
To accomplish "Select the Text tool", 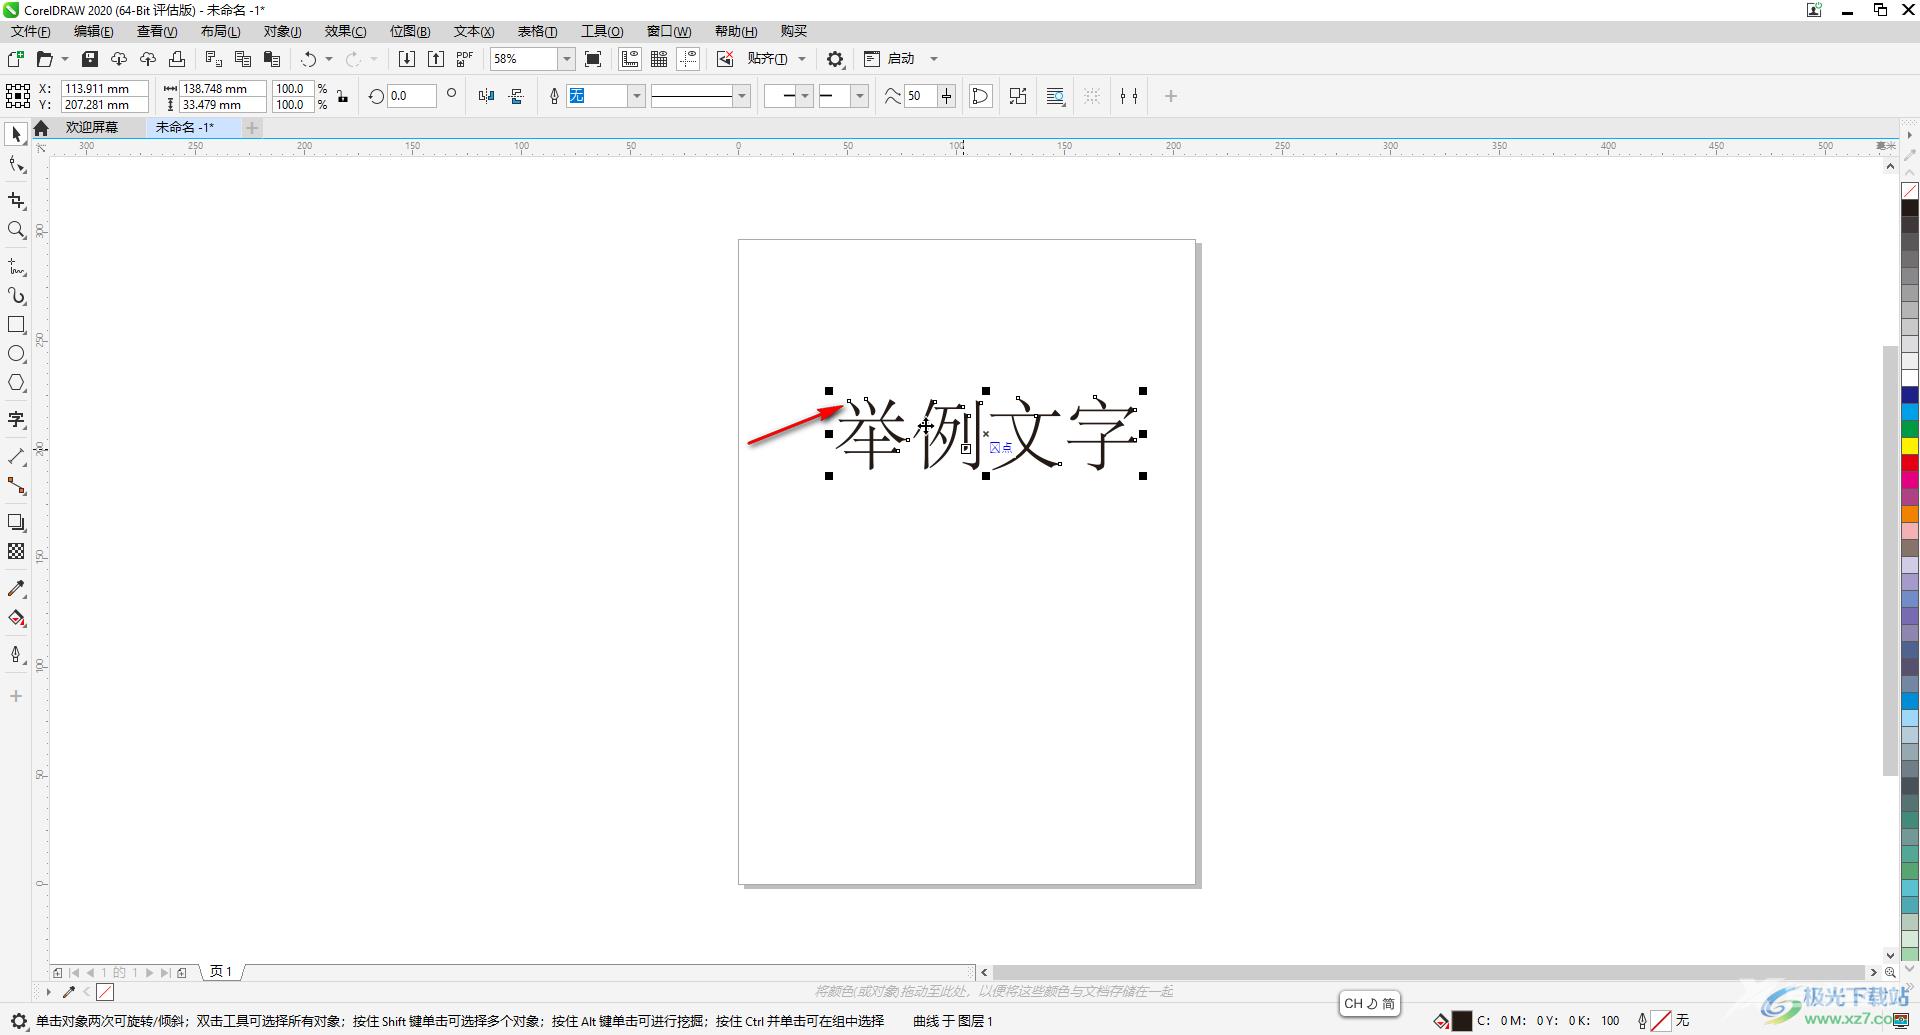I will [16, 420].
